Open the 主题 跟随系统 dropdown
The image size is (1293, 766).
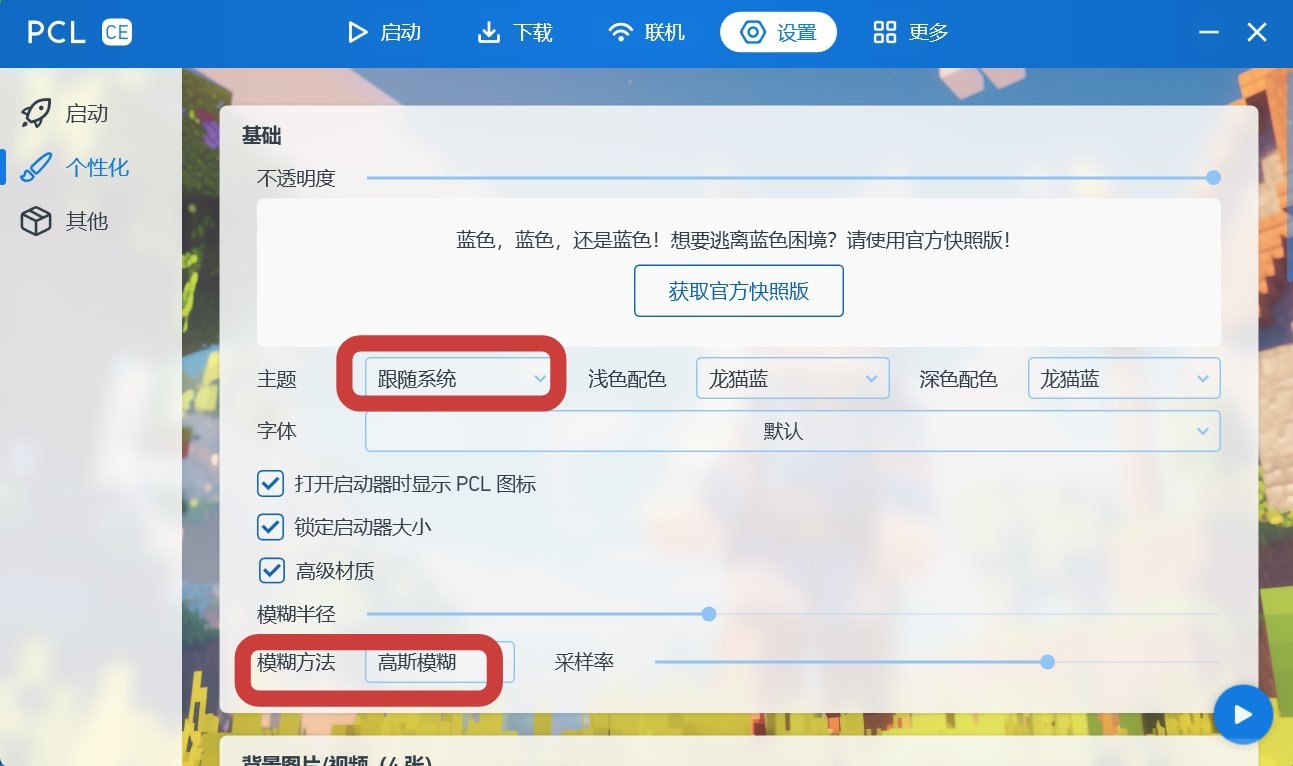point(458,379)
